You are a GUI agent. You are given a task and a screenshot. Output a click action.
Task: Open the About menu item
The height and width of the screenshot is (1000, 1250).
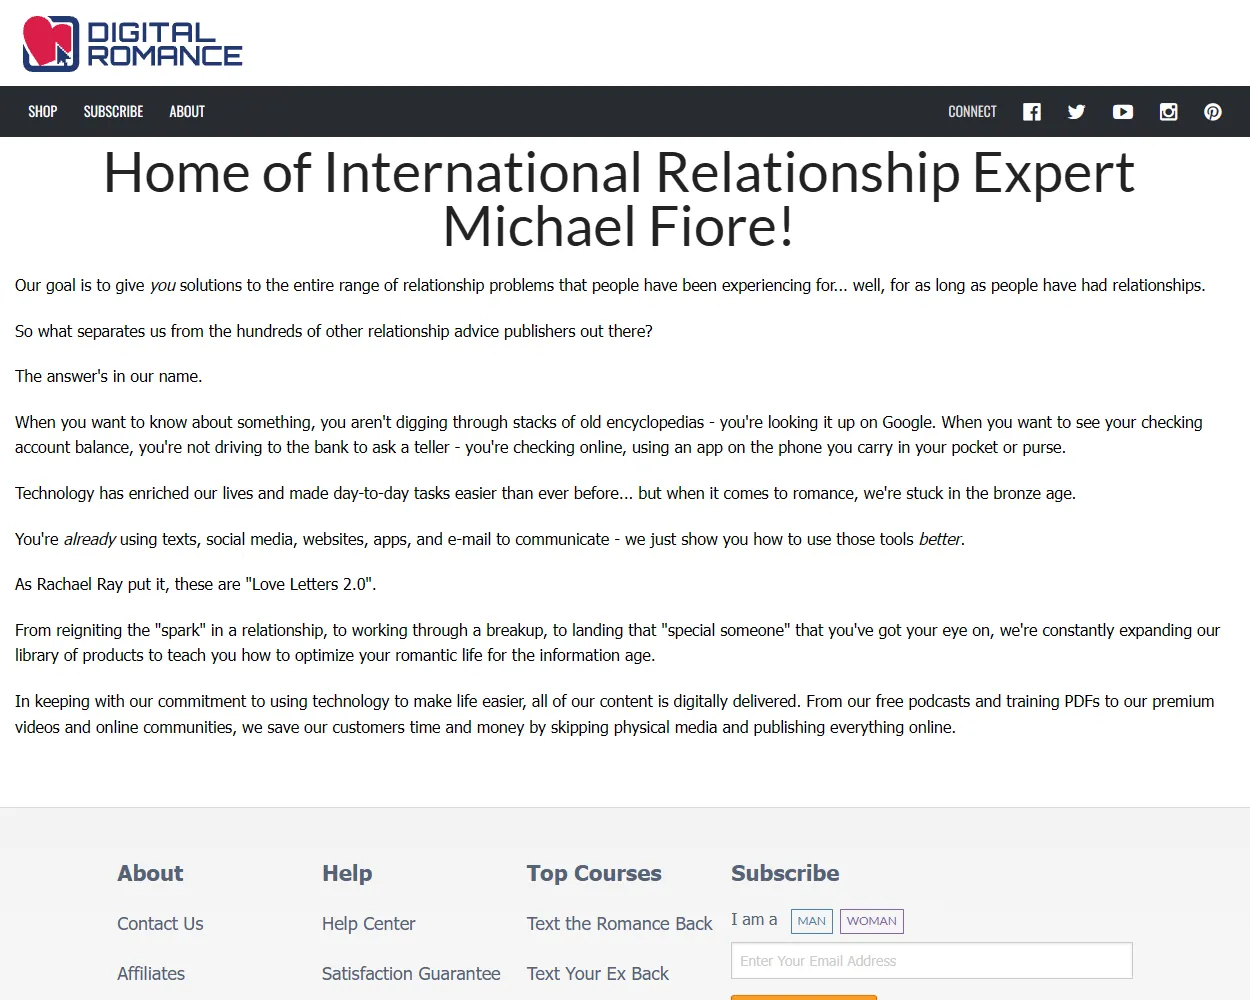tap(187, 111)
